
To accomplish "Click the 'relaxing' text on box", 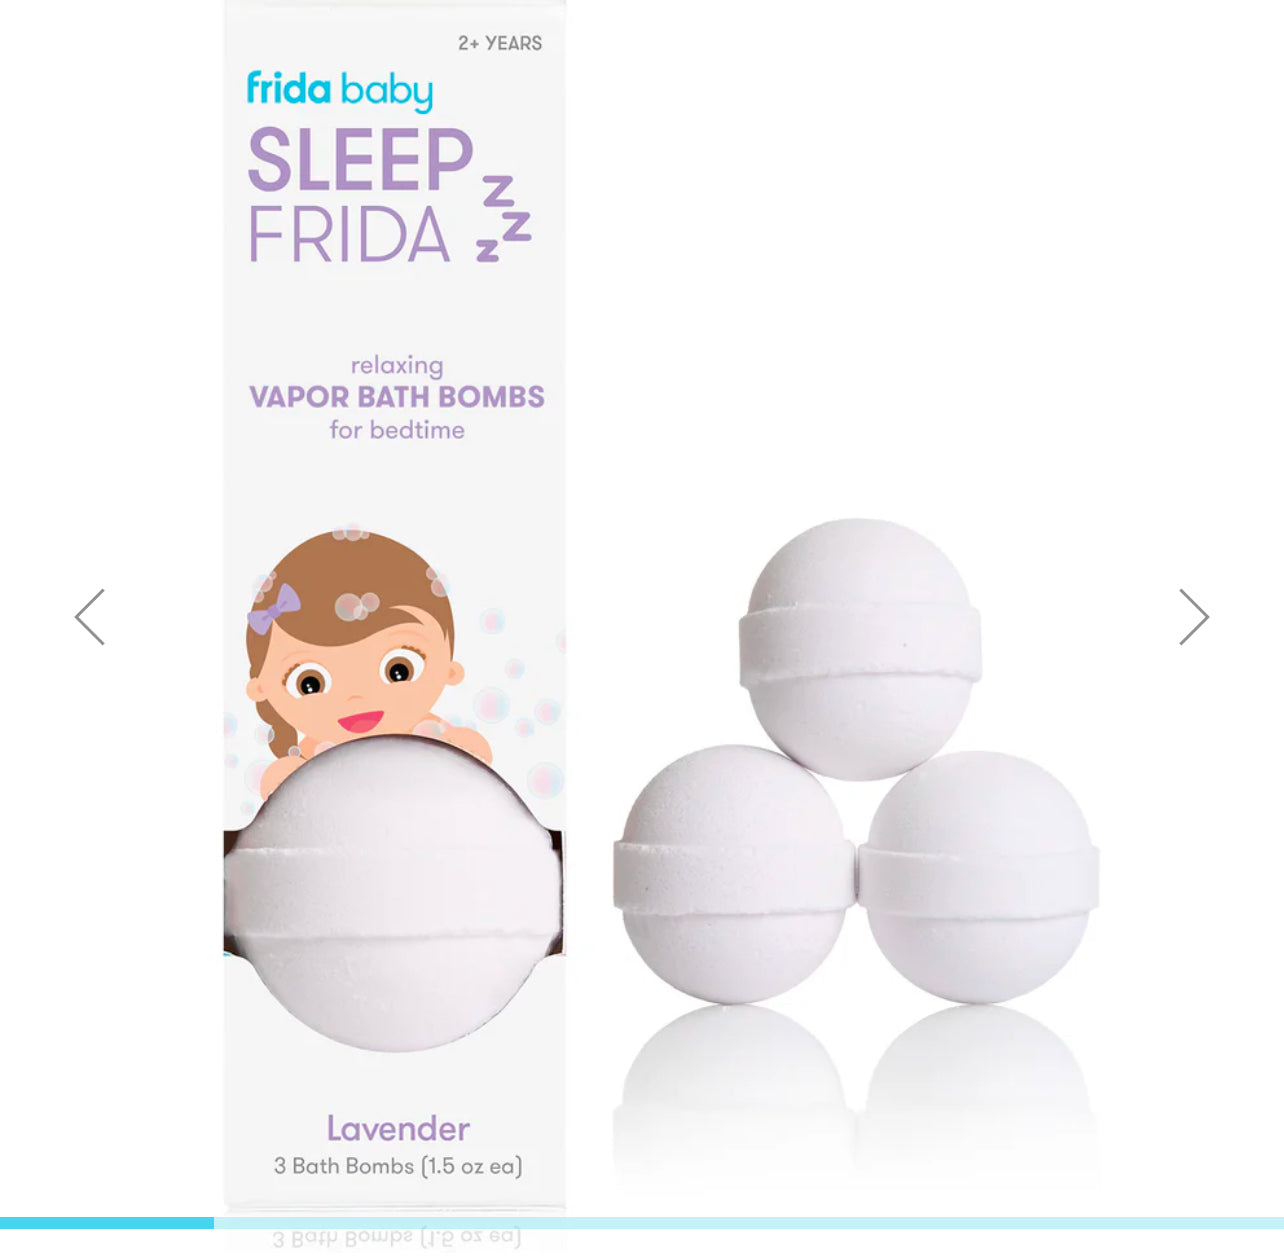I will tap(397, 366).
